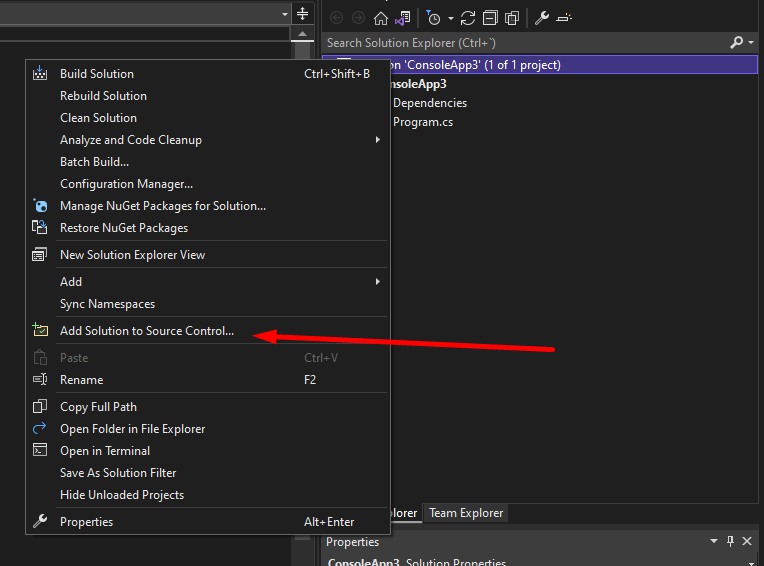The image size is (764, 566).
Task: Toggle the Preview Selected Items icon
Action: click(564, 18)
